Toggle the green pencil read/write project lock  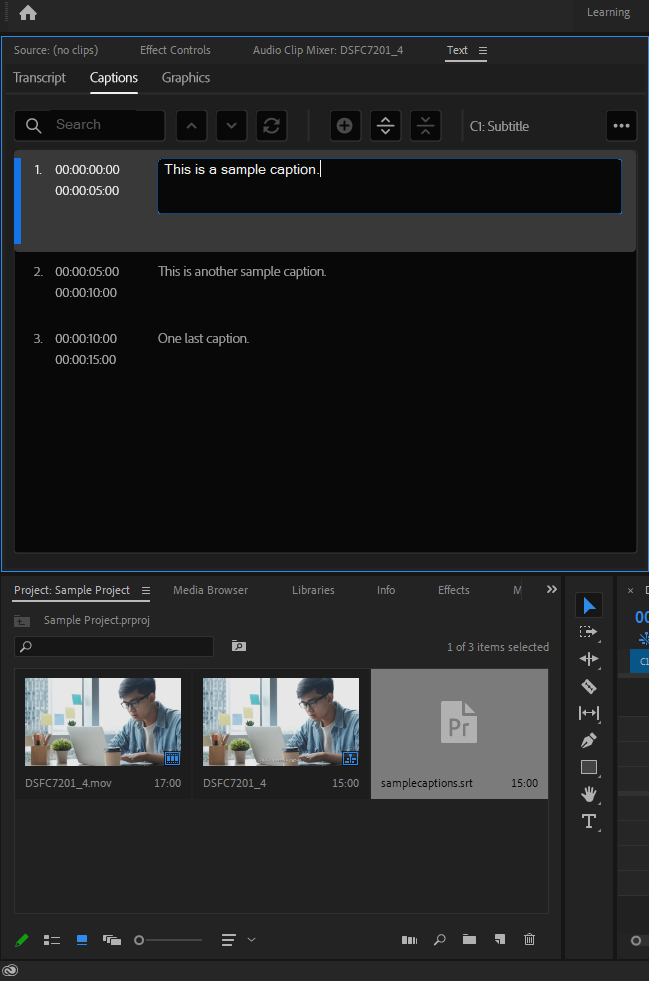pyautogui.click(x=22, y=940)
